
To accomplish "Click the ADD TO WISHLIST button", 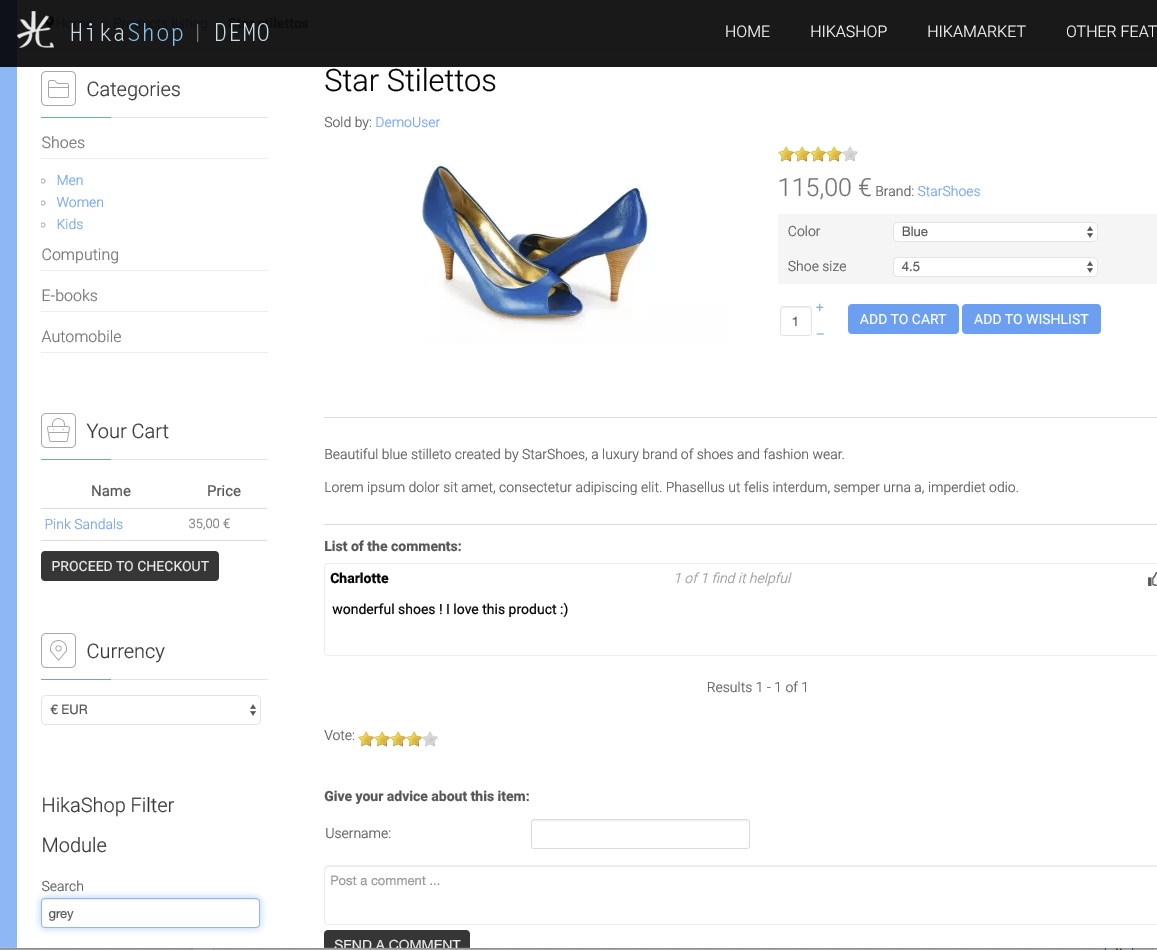I will (x=1030, y=319).
